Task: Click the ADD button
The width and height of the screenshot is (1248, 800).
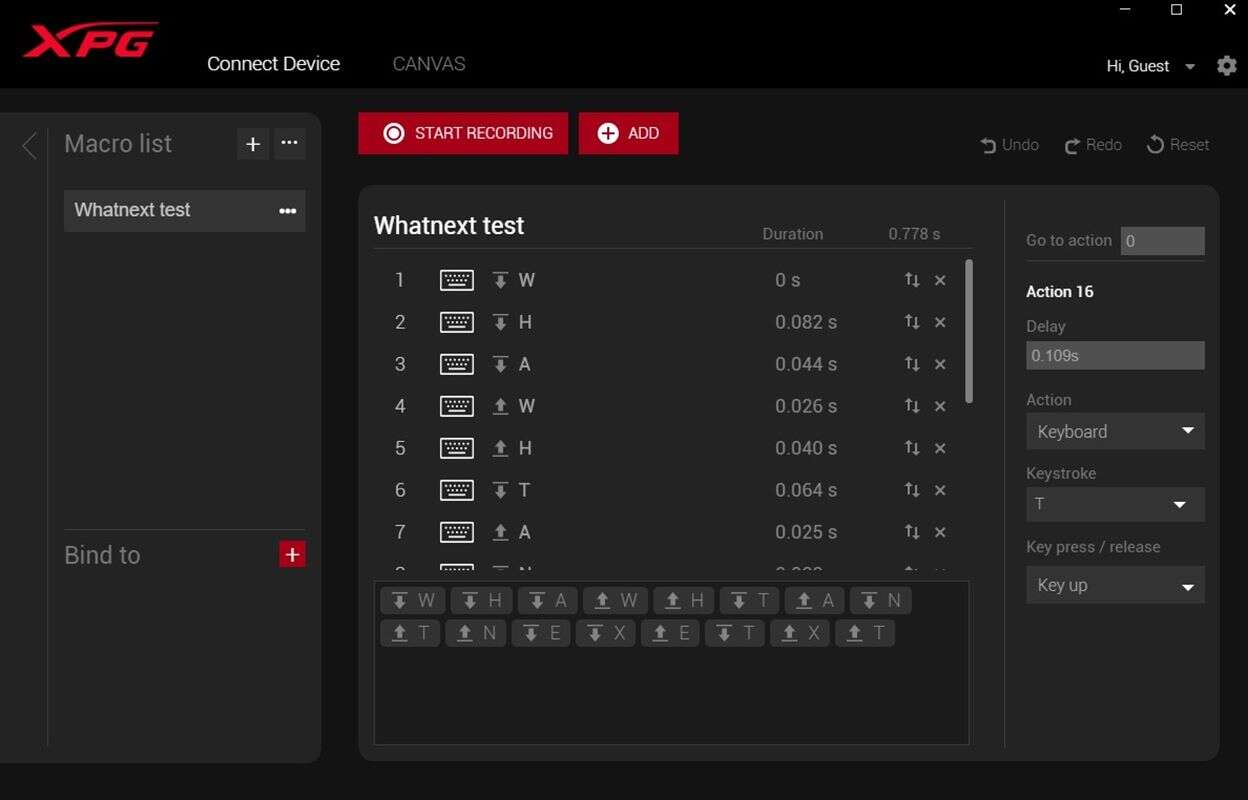Action: pyautogui.click(x=628, y=132)
